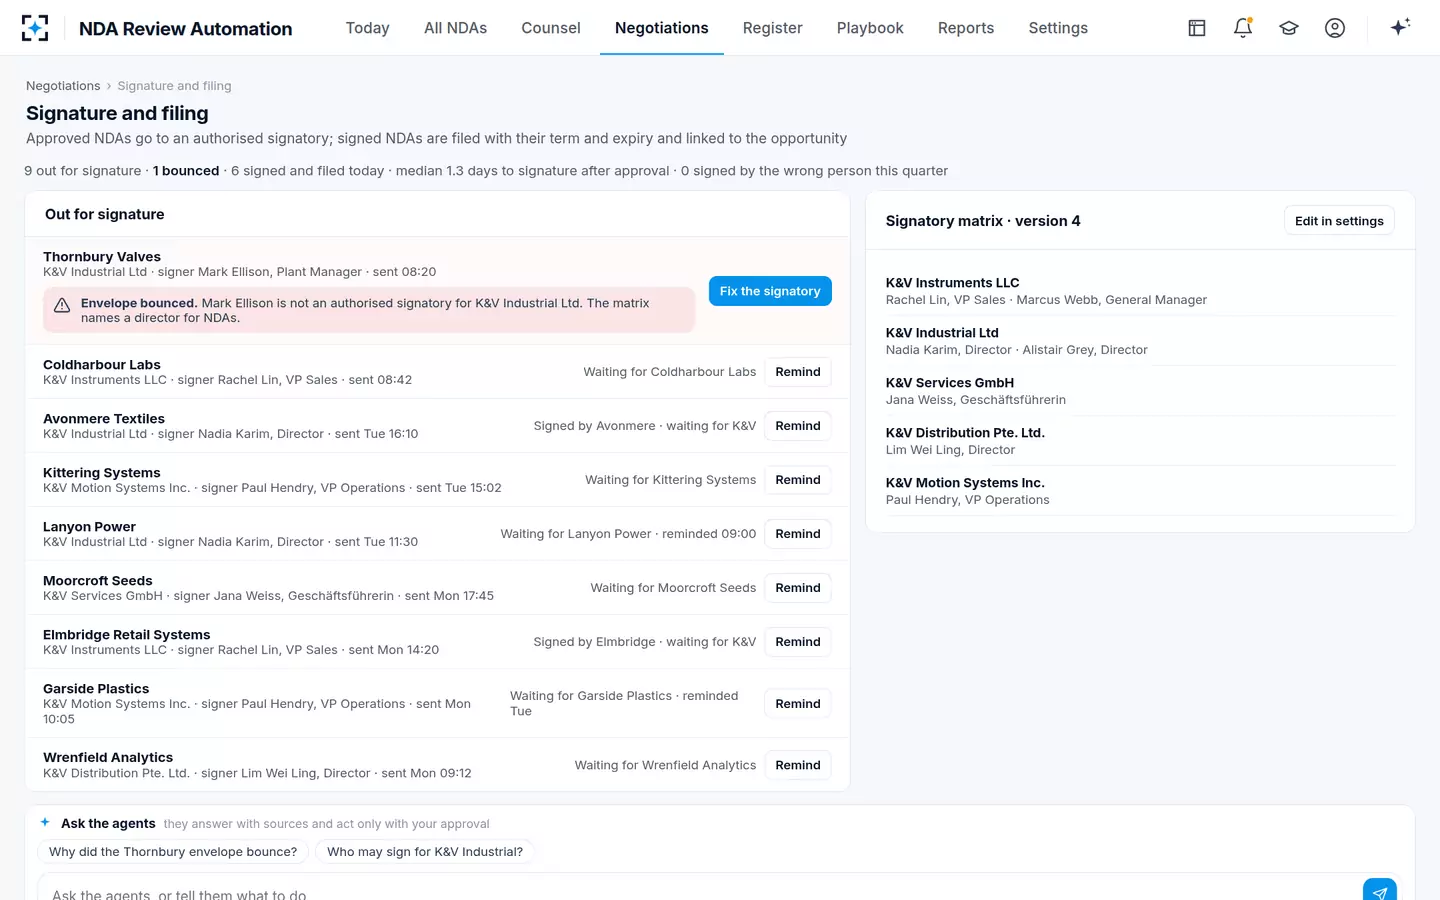
Task: Click K&V Services GmbH matrix entry
Action: (x=950, y=383)
